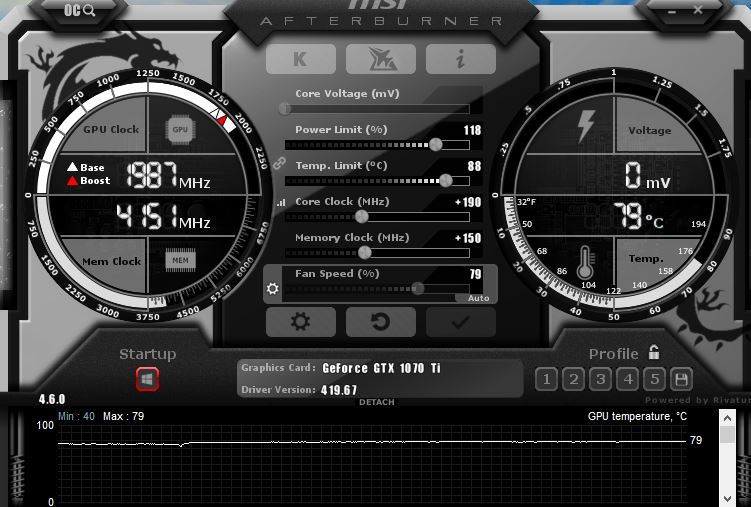751x507 pixels.
Task: Click the GPU temperature graph label
Action: (x=637, y=416)
